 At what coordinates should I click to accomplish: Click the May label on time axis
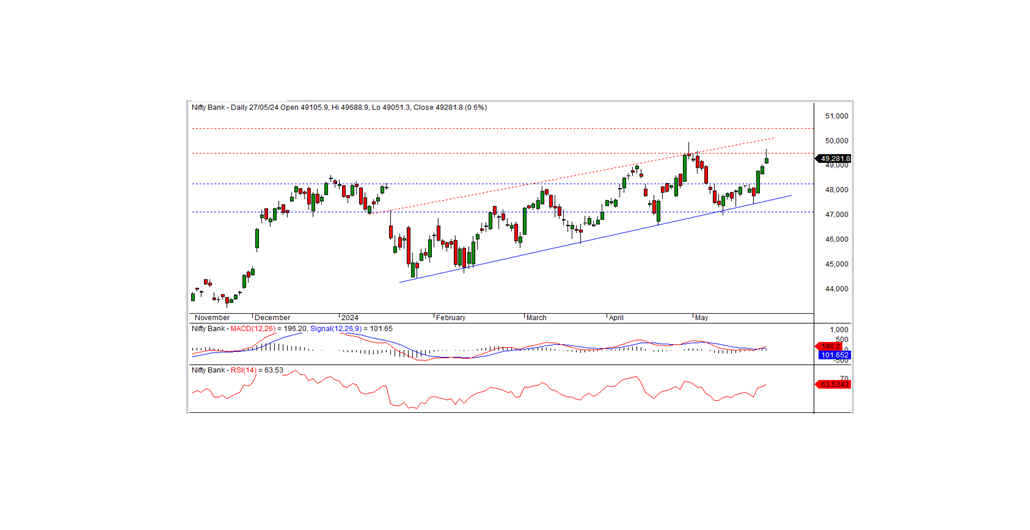tap(702, 318)
